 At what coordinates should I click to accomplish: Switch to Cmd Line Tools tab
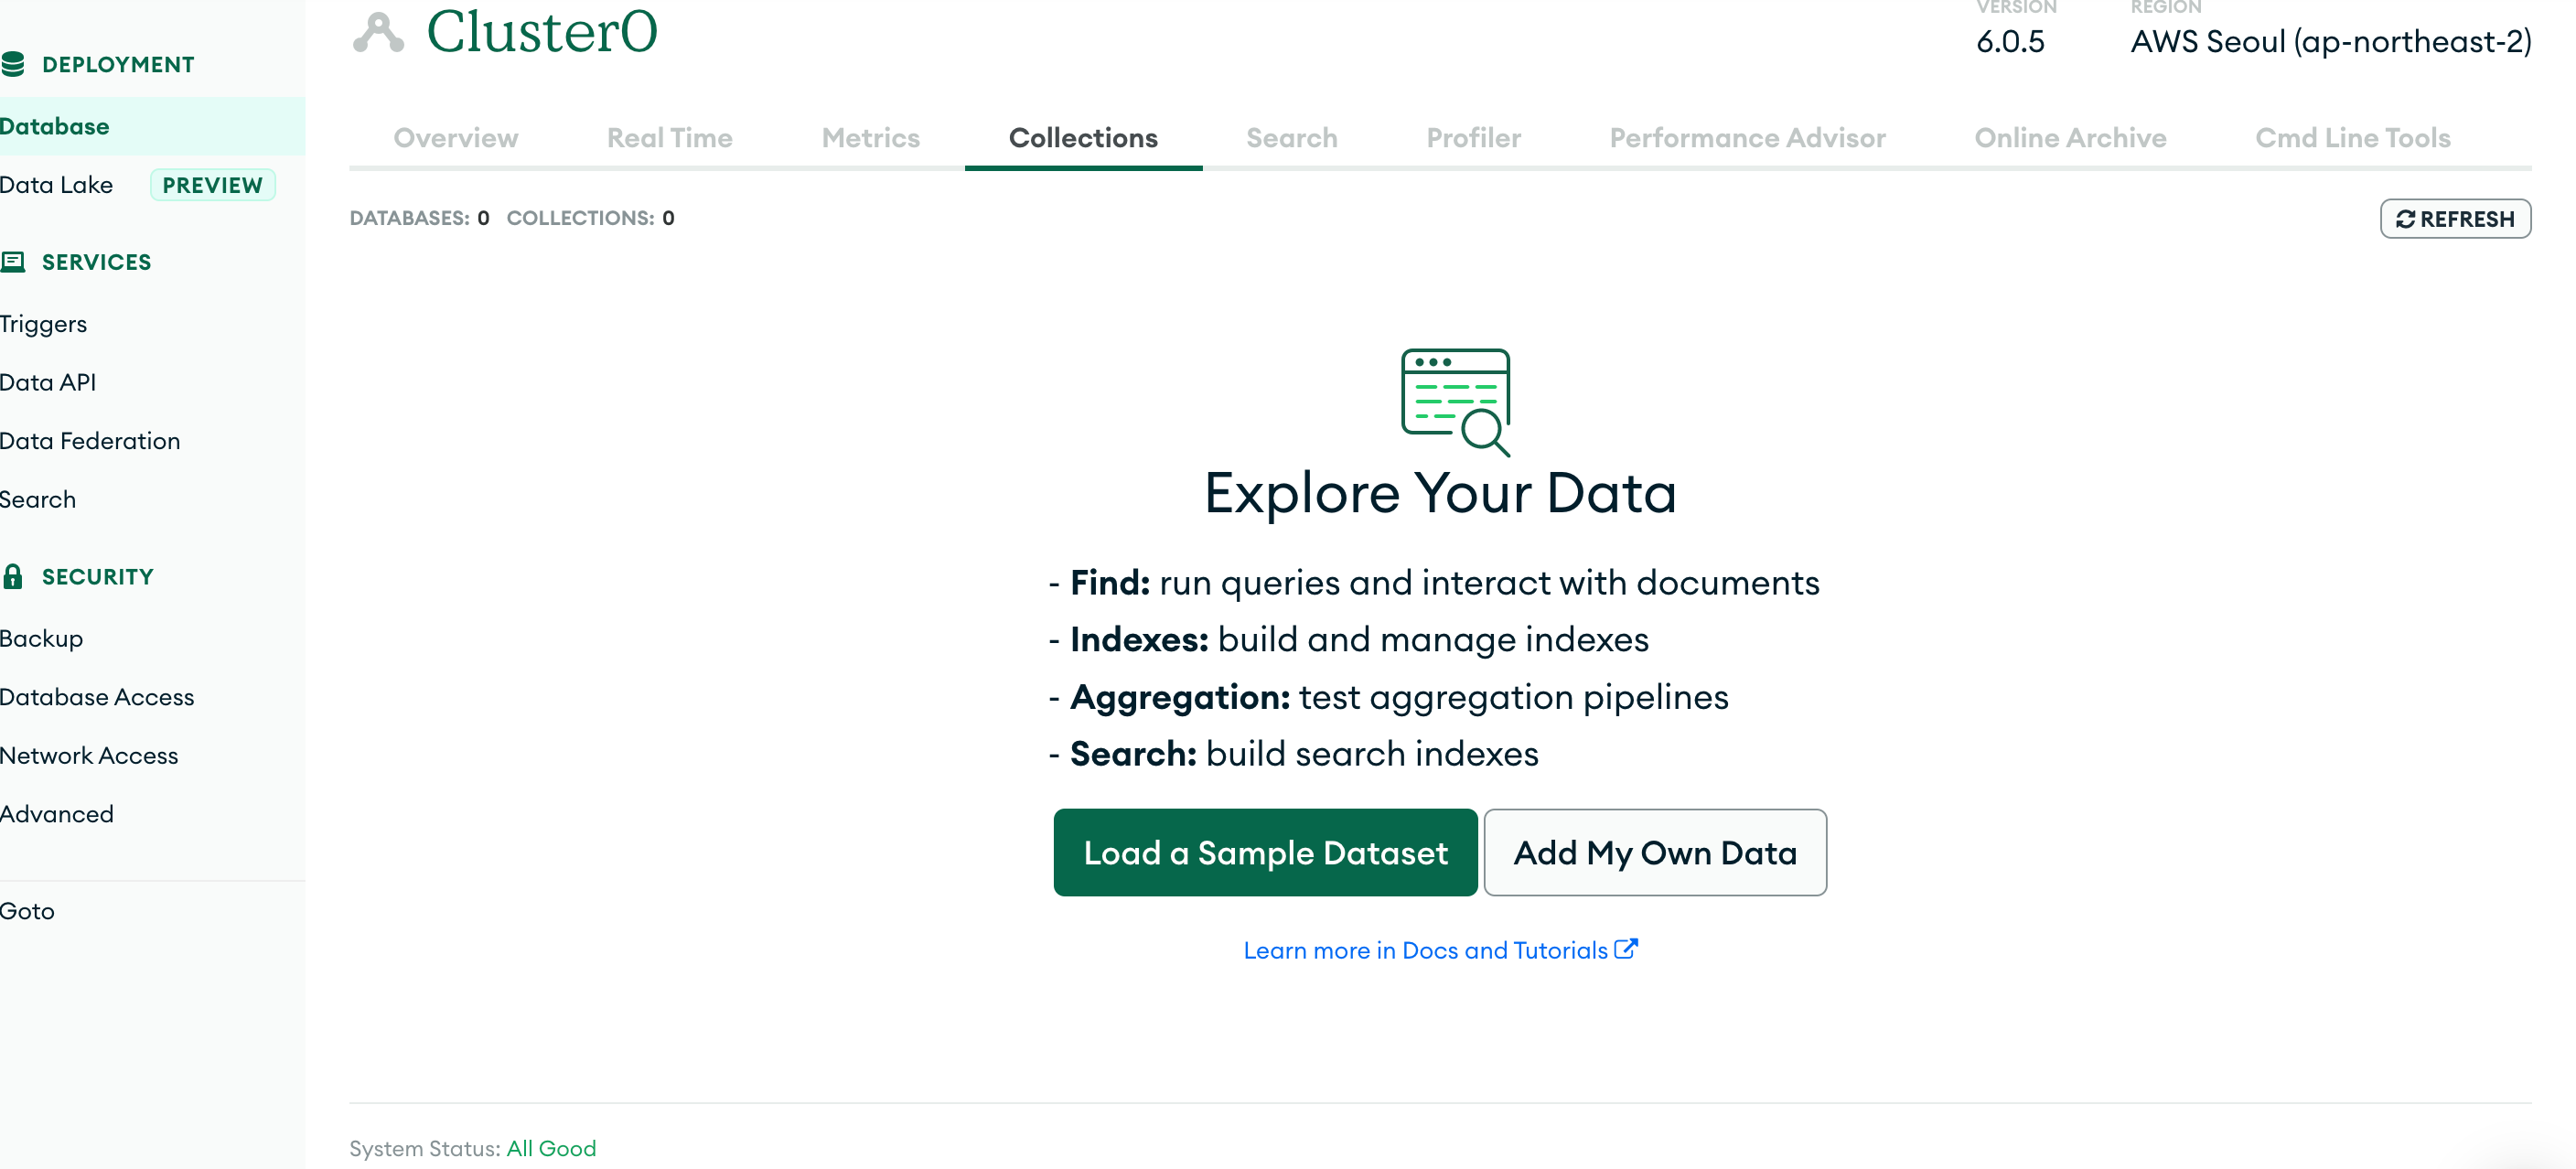(x=2353, y=138)
